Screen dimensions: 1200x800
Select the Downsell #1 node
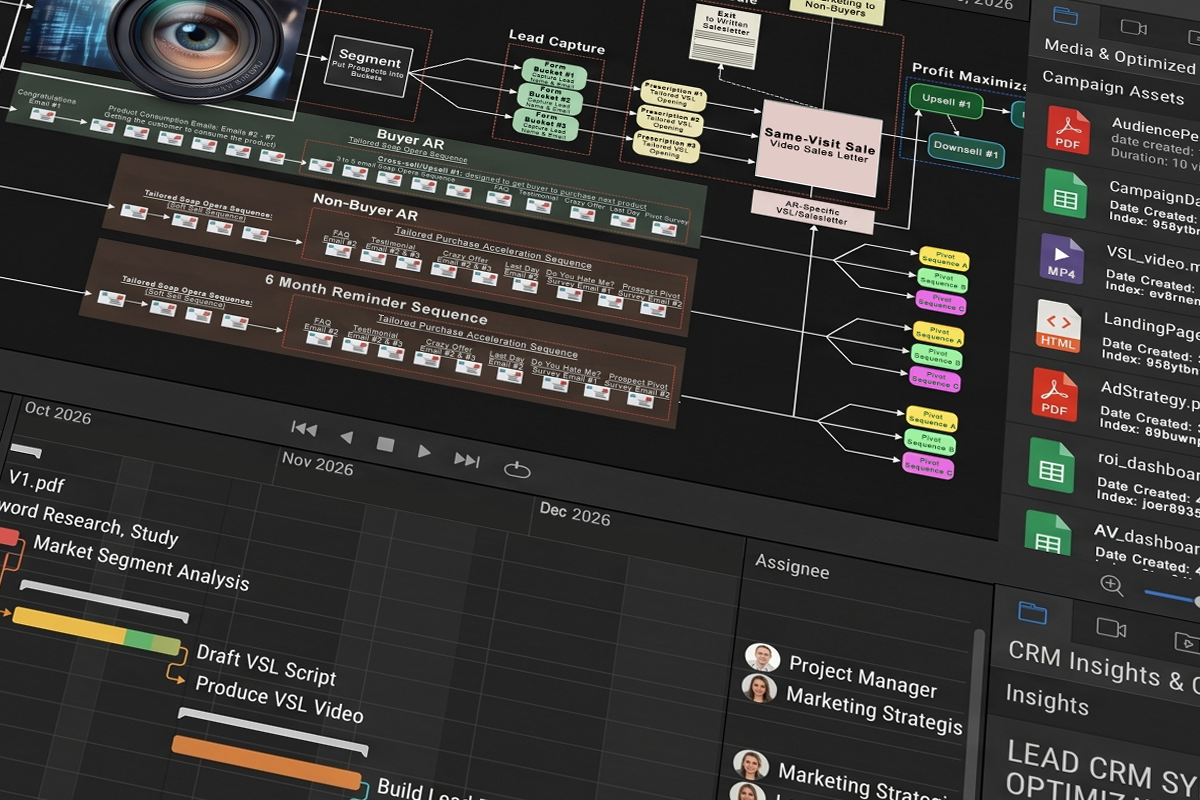966,151
